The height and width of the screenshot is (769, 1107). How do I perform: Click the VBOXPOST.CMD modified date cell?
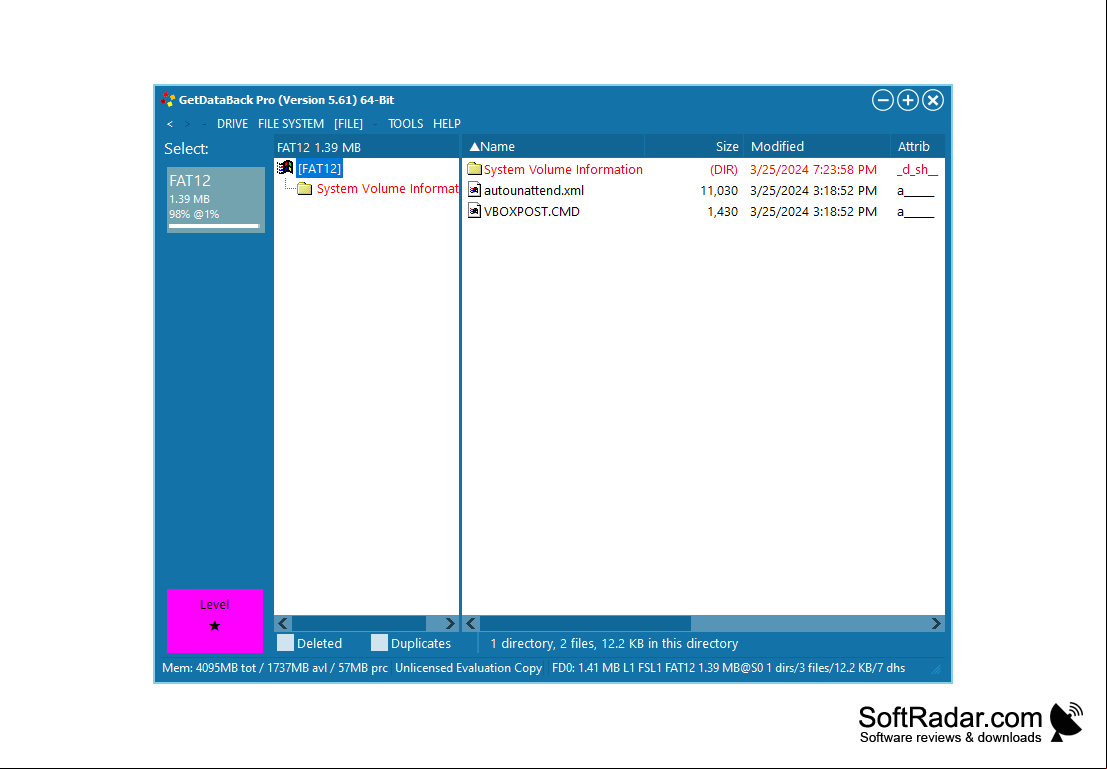tap(813, 211)
